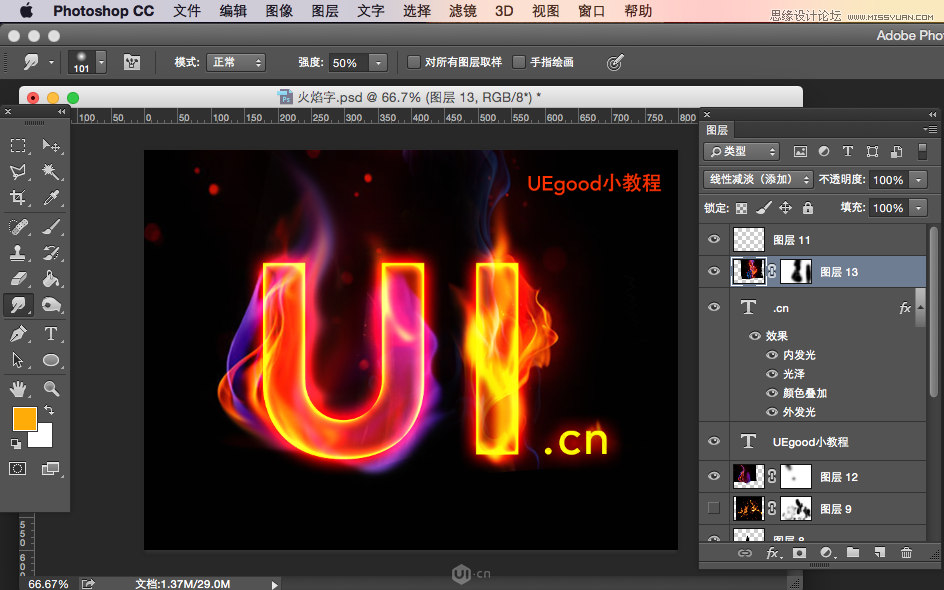The width and height of the screenshot is (944, 590).
Task: Filter layers by text type
Action: [848, 151]
